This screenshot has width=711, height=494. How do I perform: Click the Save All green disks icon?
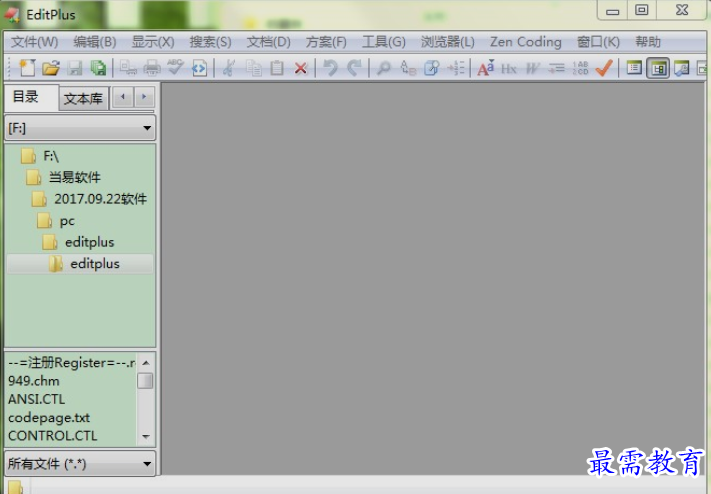click(x=98, y=68)
